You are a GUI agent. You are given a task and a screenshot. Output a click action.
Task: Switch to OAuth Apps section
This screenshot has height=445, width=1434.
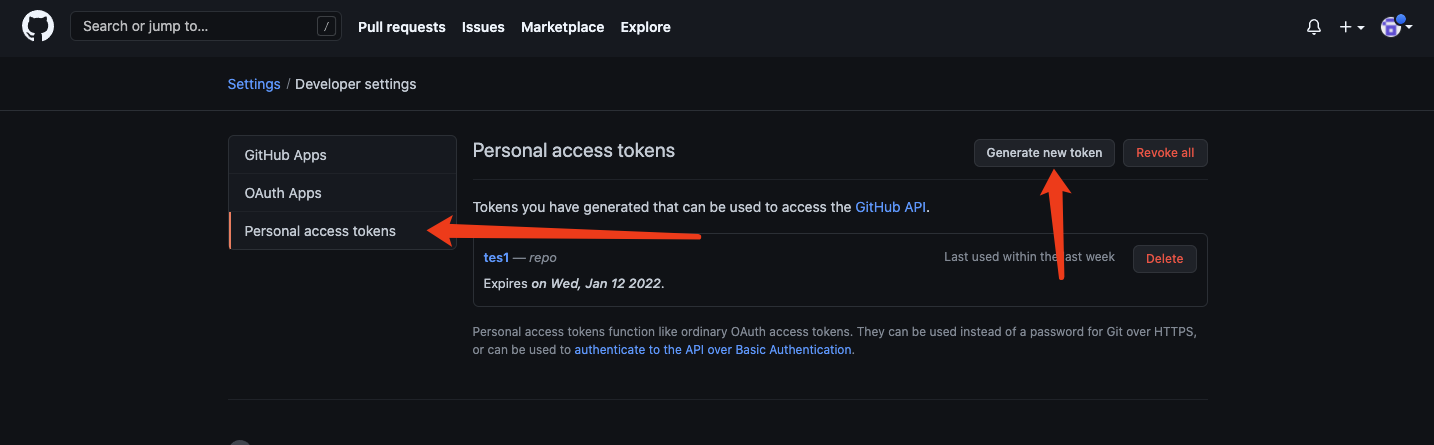pos(283,193)
